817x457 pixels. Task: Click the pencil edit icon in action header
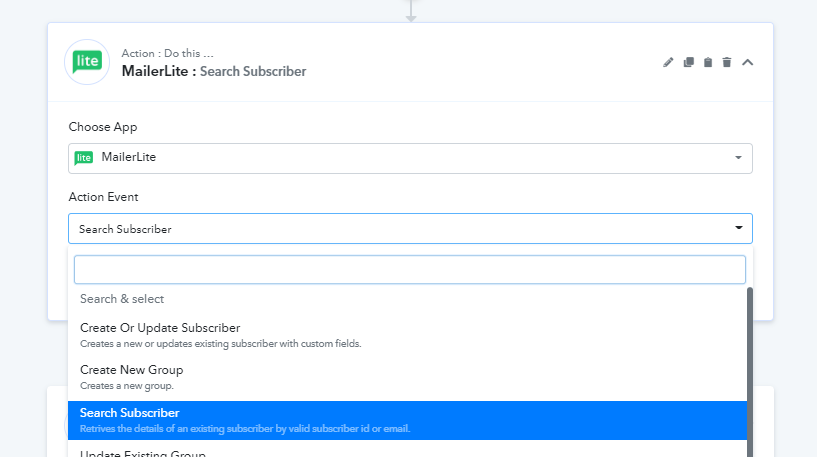click(668, 63)
